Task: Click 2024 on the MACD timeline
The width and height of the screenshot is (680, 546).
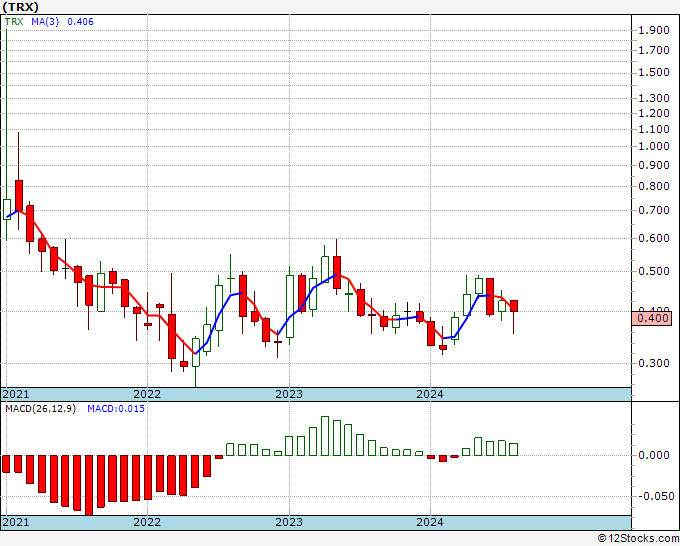Action: point(430,522)
